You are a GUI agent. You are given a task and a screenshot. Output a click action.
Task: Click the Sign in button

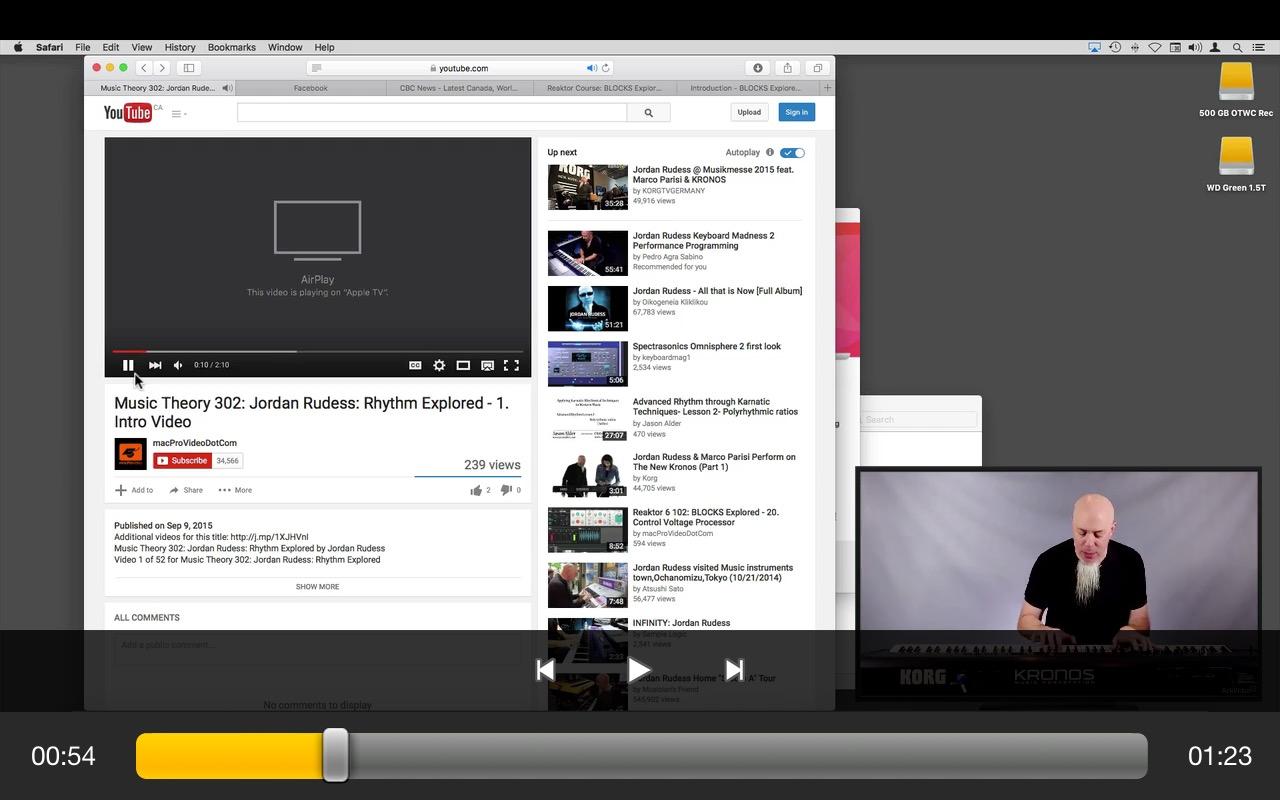(797, 112)
